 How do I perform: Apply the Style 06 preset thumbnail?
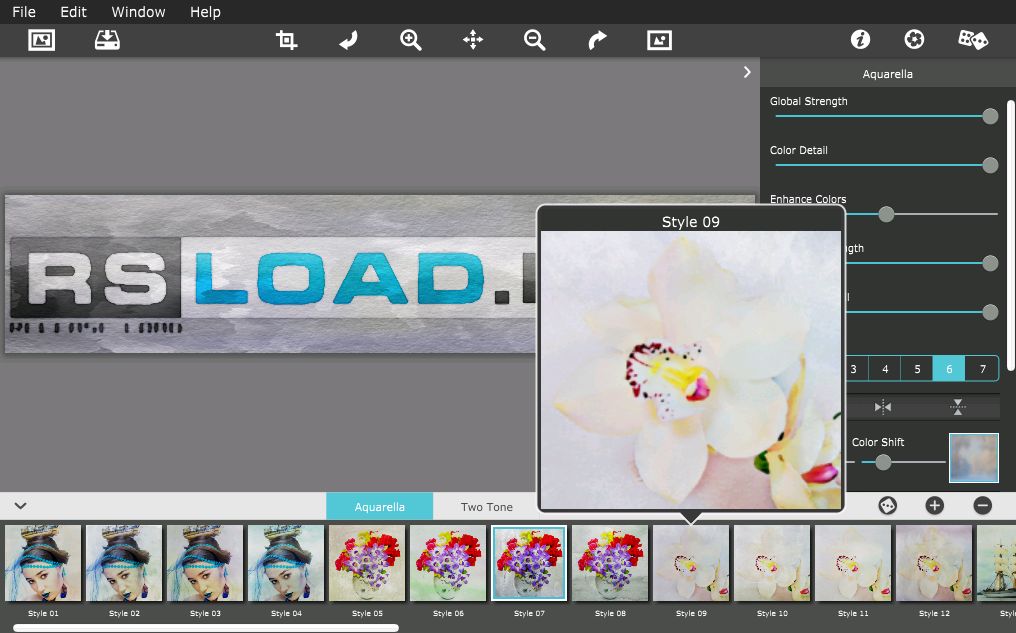pyautogui.click(x=448, y=563)
